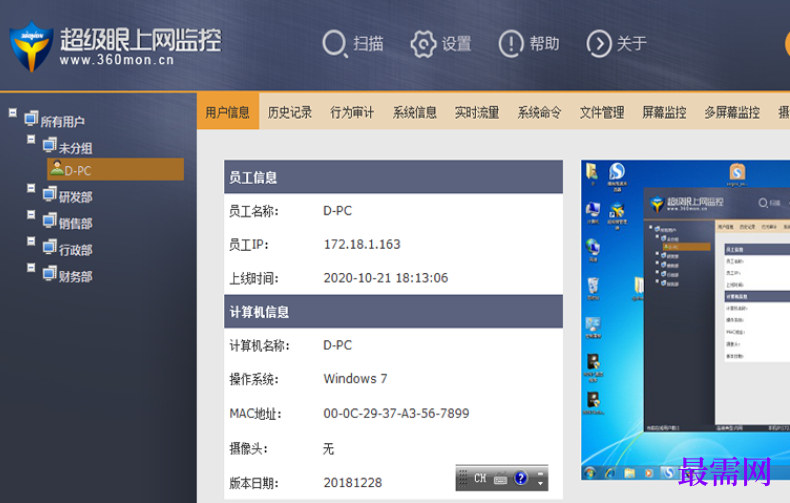Click media player icon in preview taskbar

(648, 473)
